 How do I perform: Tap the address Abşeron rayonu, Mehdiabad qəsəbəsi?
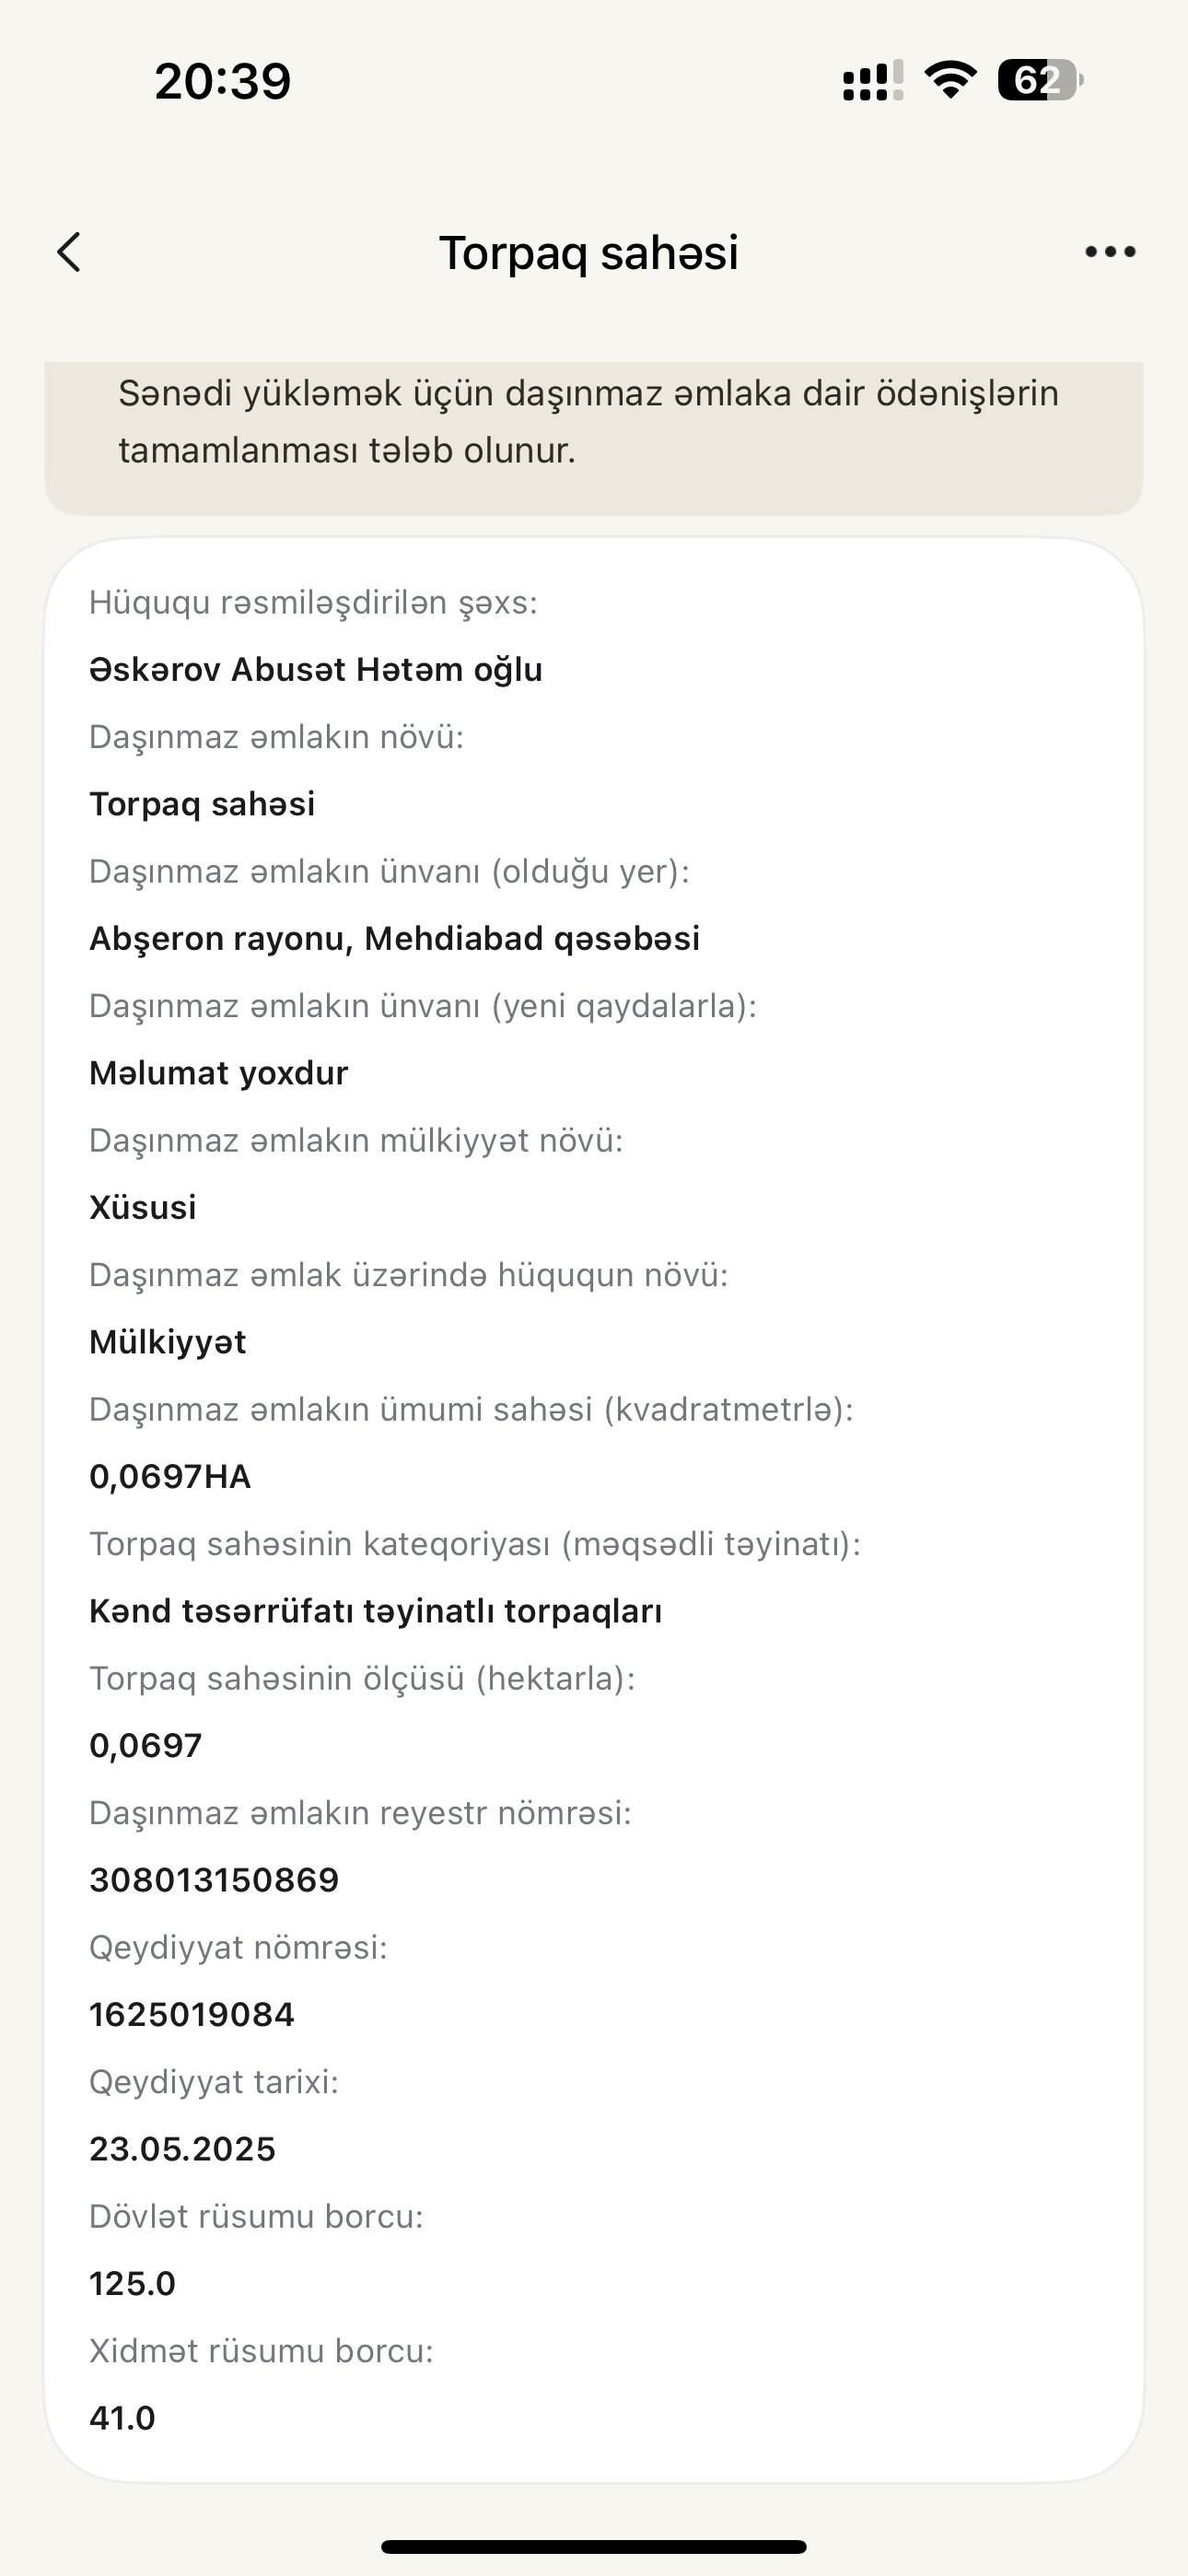[394, 938]
